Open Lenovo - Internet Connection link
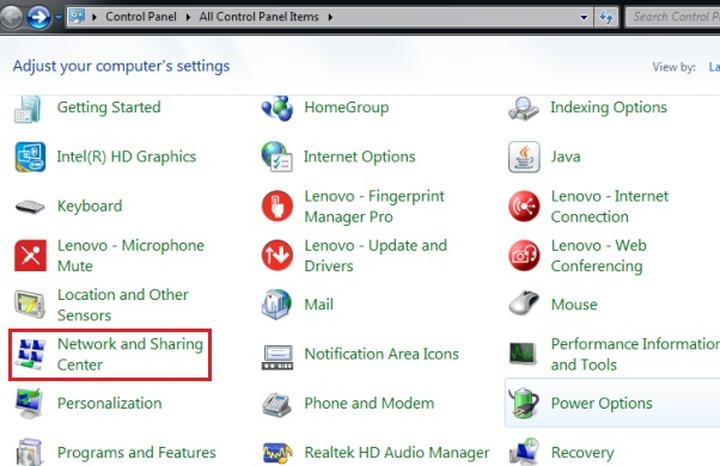Image resolution: width=720 pixels, height=466 pixels. 610,206
